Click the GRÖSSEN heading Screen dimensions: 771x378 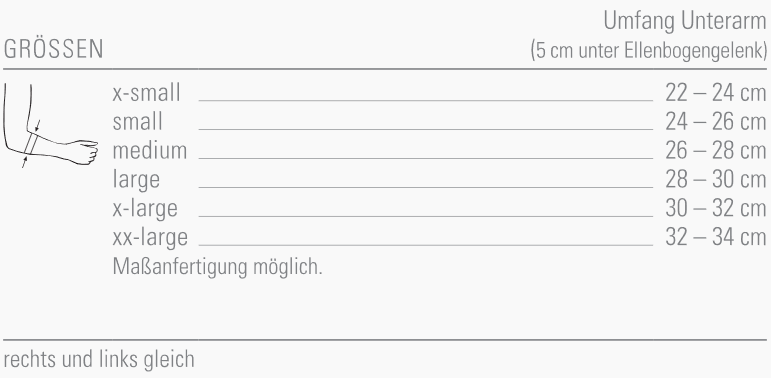click(53, 49)
